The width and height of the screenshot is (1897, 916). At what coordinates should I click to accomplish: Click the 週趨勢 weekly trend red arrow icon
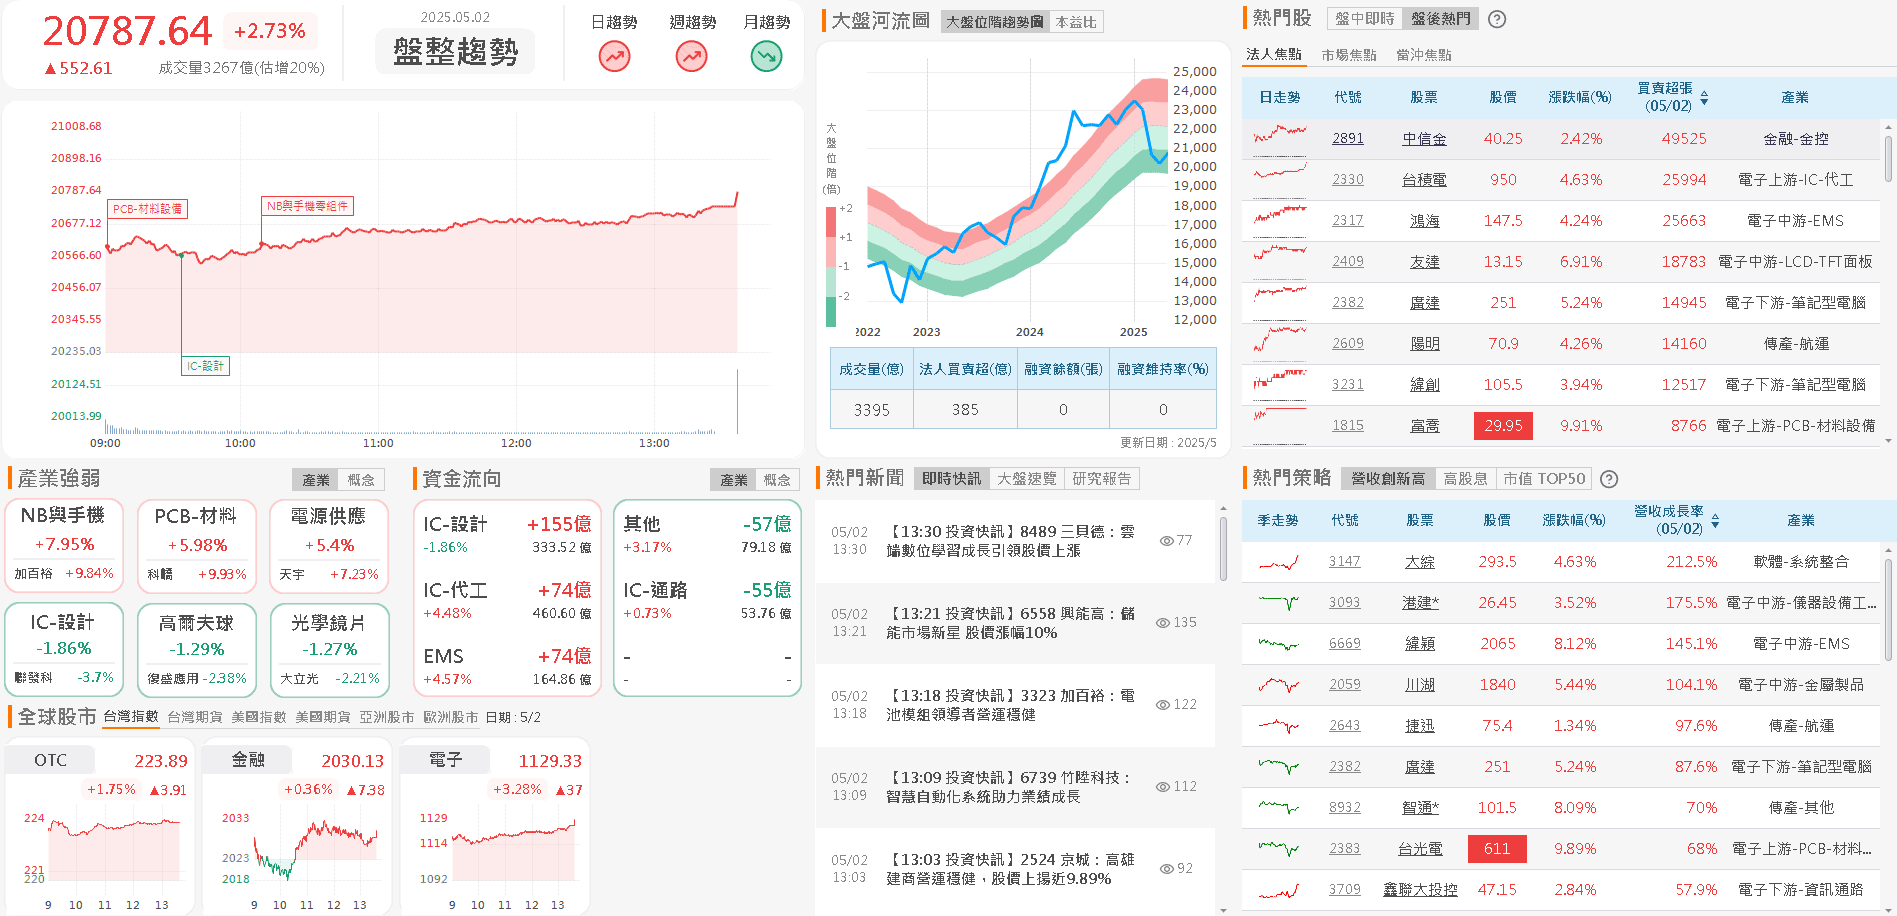pyautogui.click(x=691, y=57)
